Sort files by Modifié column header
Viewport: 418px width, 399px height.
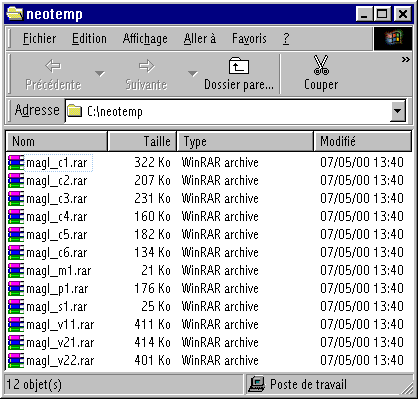(x=363, y=141)
